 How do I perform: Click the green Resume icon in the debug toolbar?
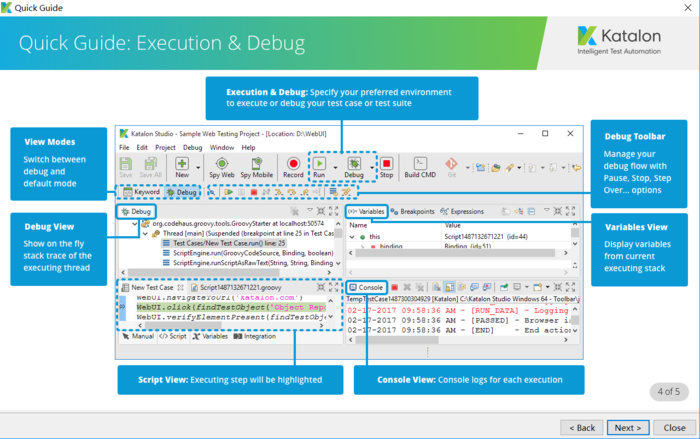[x=229, y=192]
